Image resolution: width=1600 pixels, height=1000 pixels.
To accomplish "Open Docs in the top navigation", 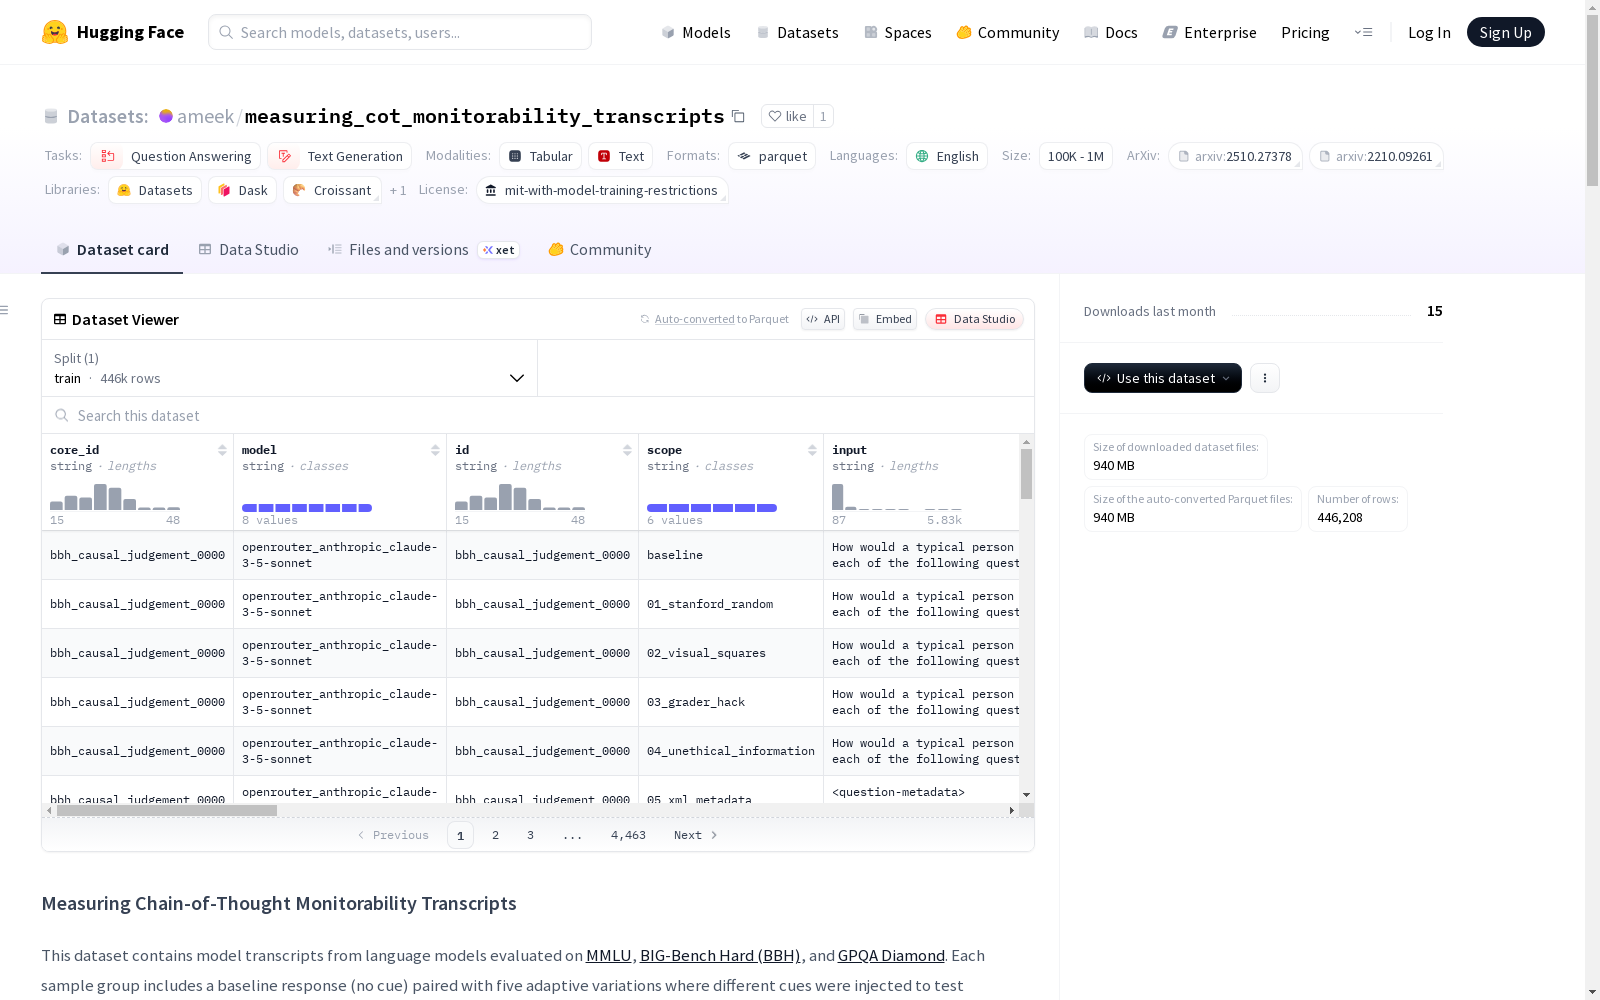I will coord(1111,32).
